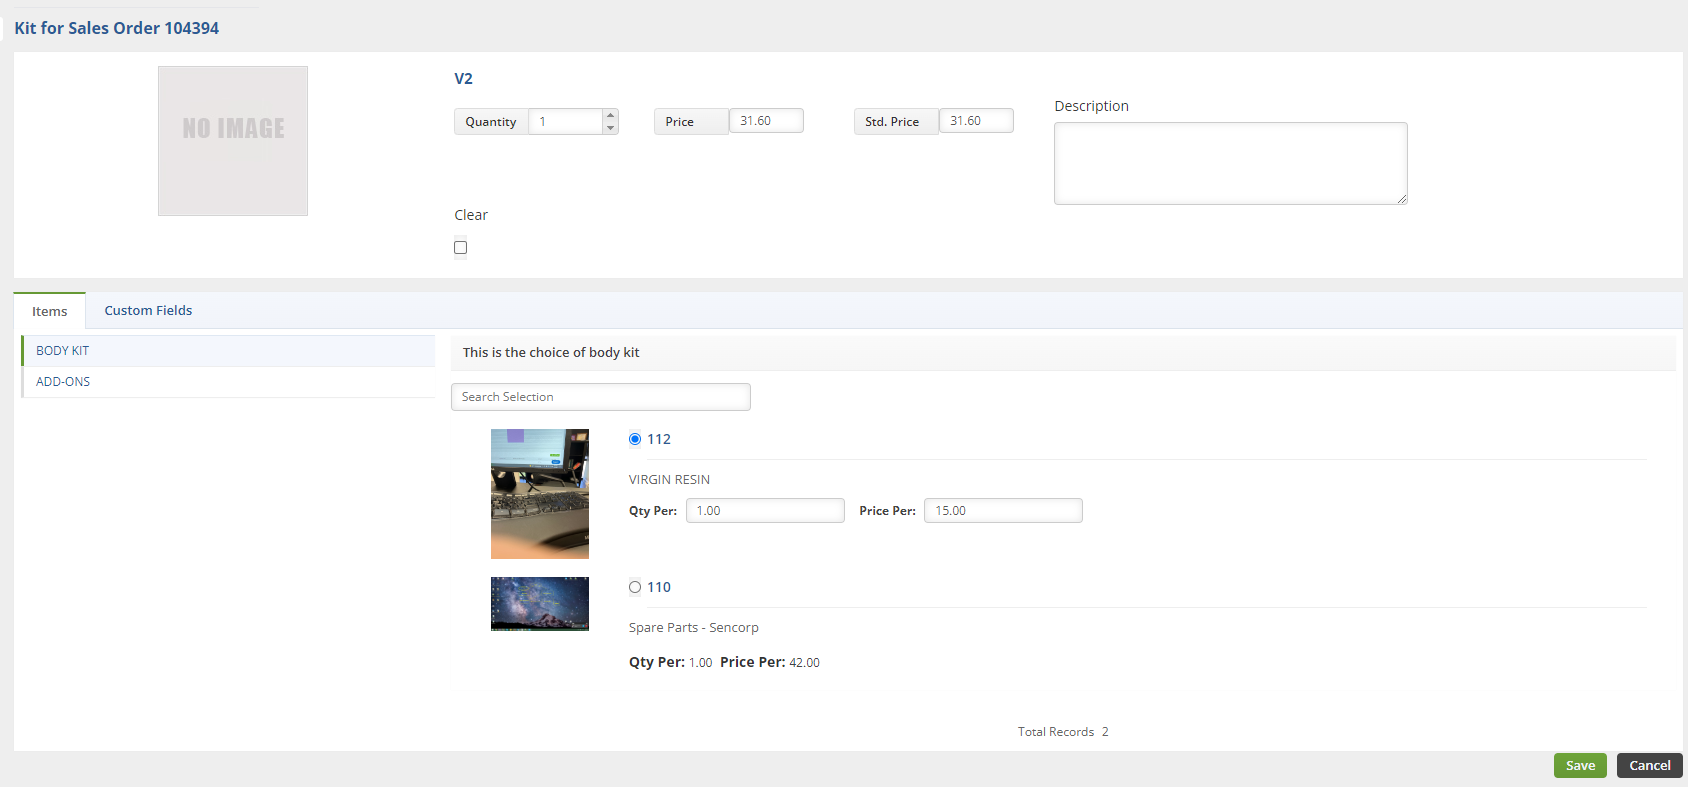Image resolution: width=1688 pixels, height=787 pixels.
Task: Click the 42.00 Price Per value
Action: tap(805, 663)
